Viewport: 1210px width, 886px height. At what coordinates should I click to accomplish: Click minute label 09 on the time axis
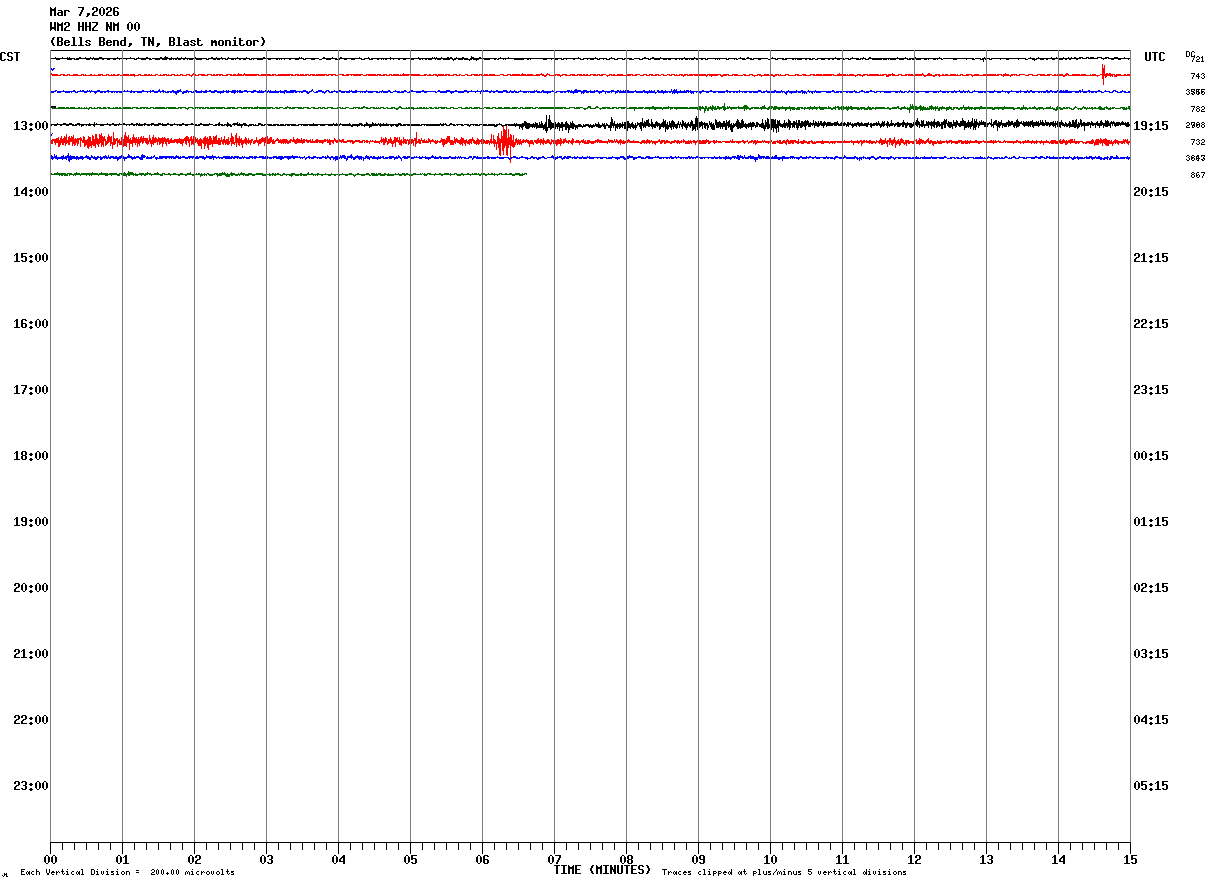pyautogui.click(x=698, y=860)
